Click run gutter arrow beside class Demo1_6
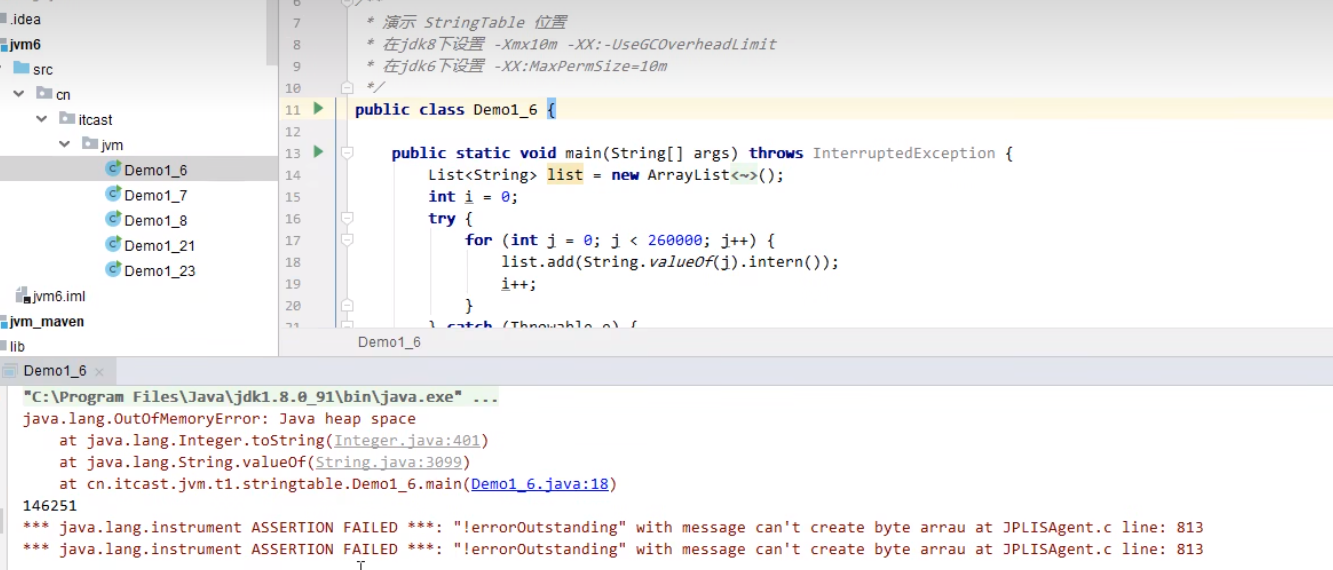The image size is (1333, 570). point(318,108)
